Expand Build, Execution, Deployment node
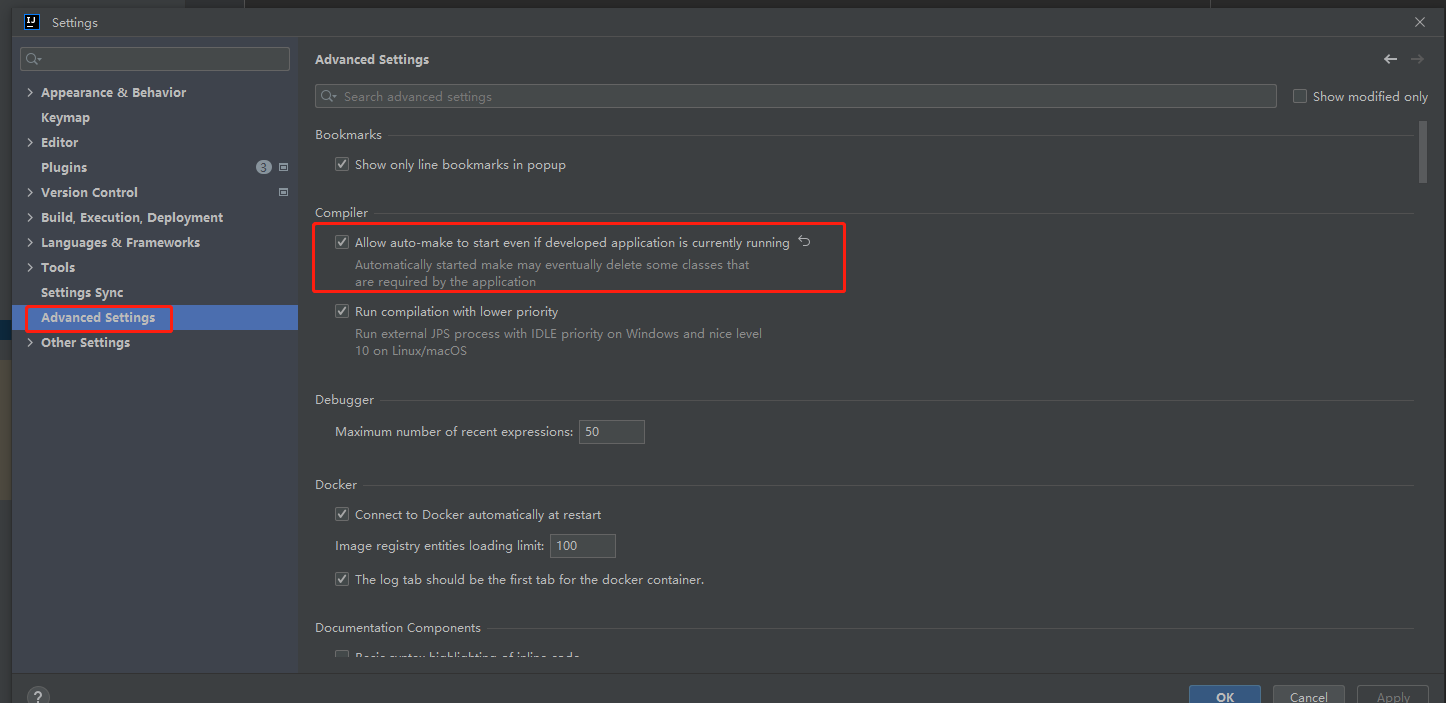 click(30, 217)
